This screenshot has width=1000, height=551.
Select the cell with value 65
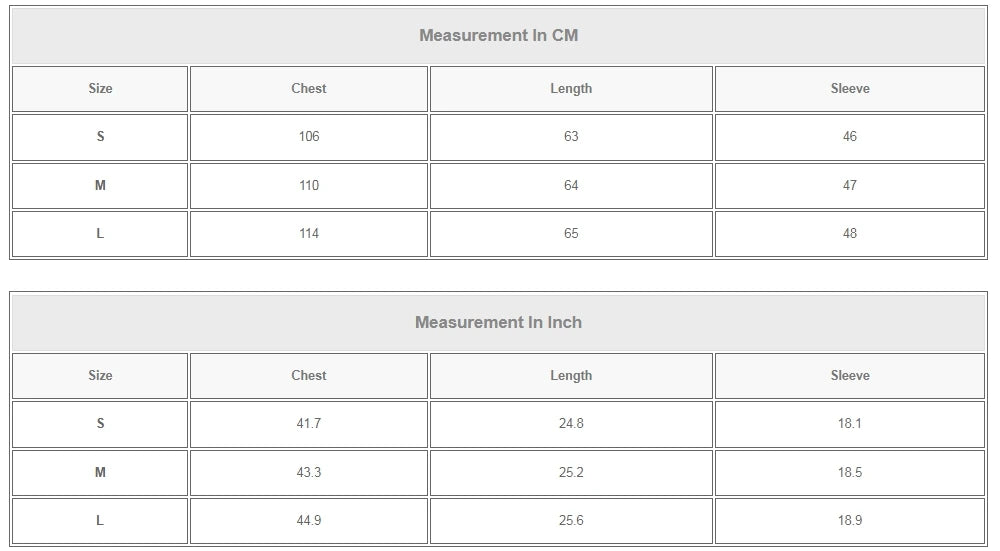pos(571,234)
